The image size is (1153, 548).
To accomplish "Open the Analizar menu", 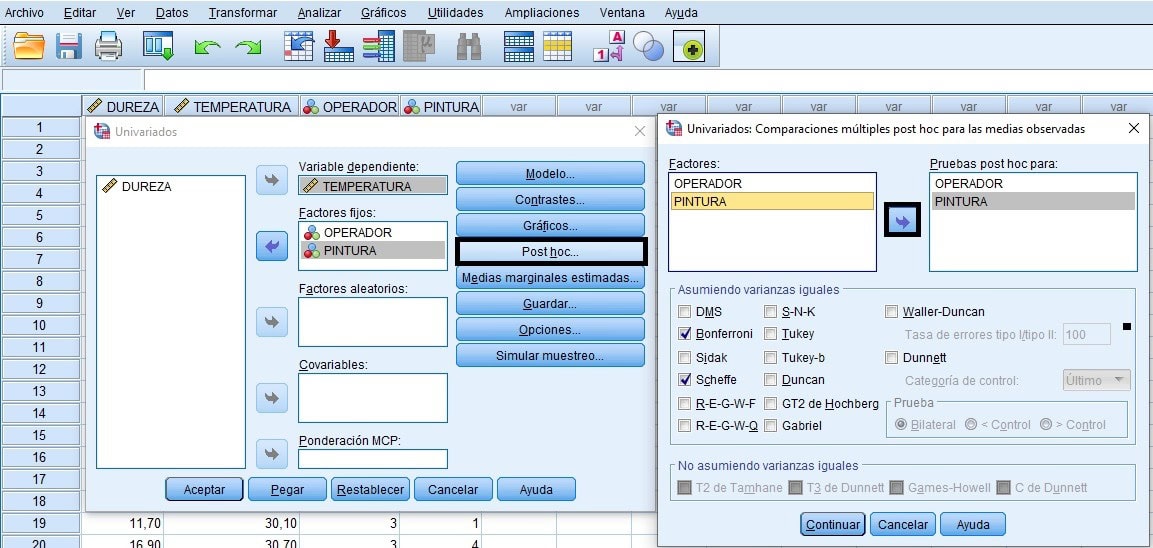I will click(x=319, y=13).
